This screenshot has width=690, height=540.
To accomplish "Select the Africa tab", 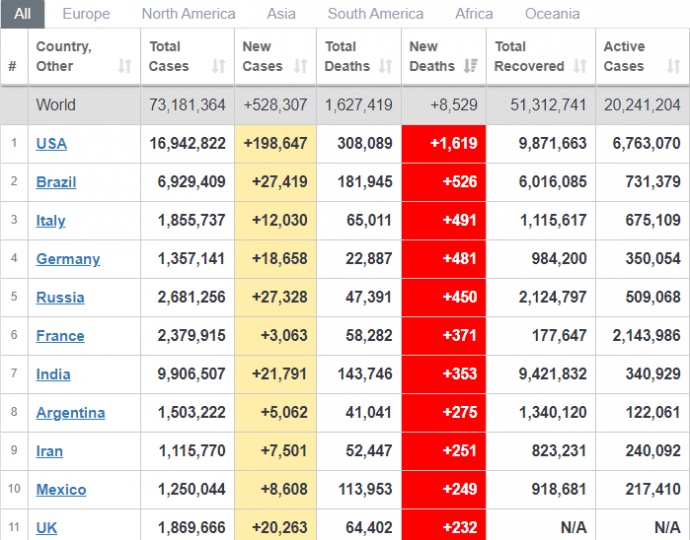I will click(474, 14).
